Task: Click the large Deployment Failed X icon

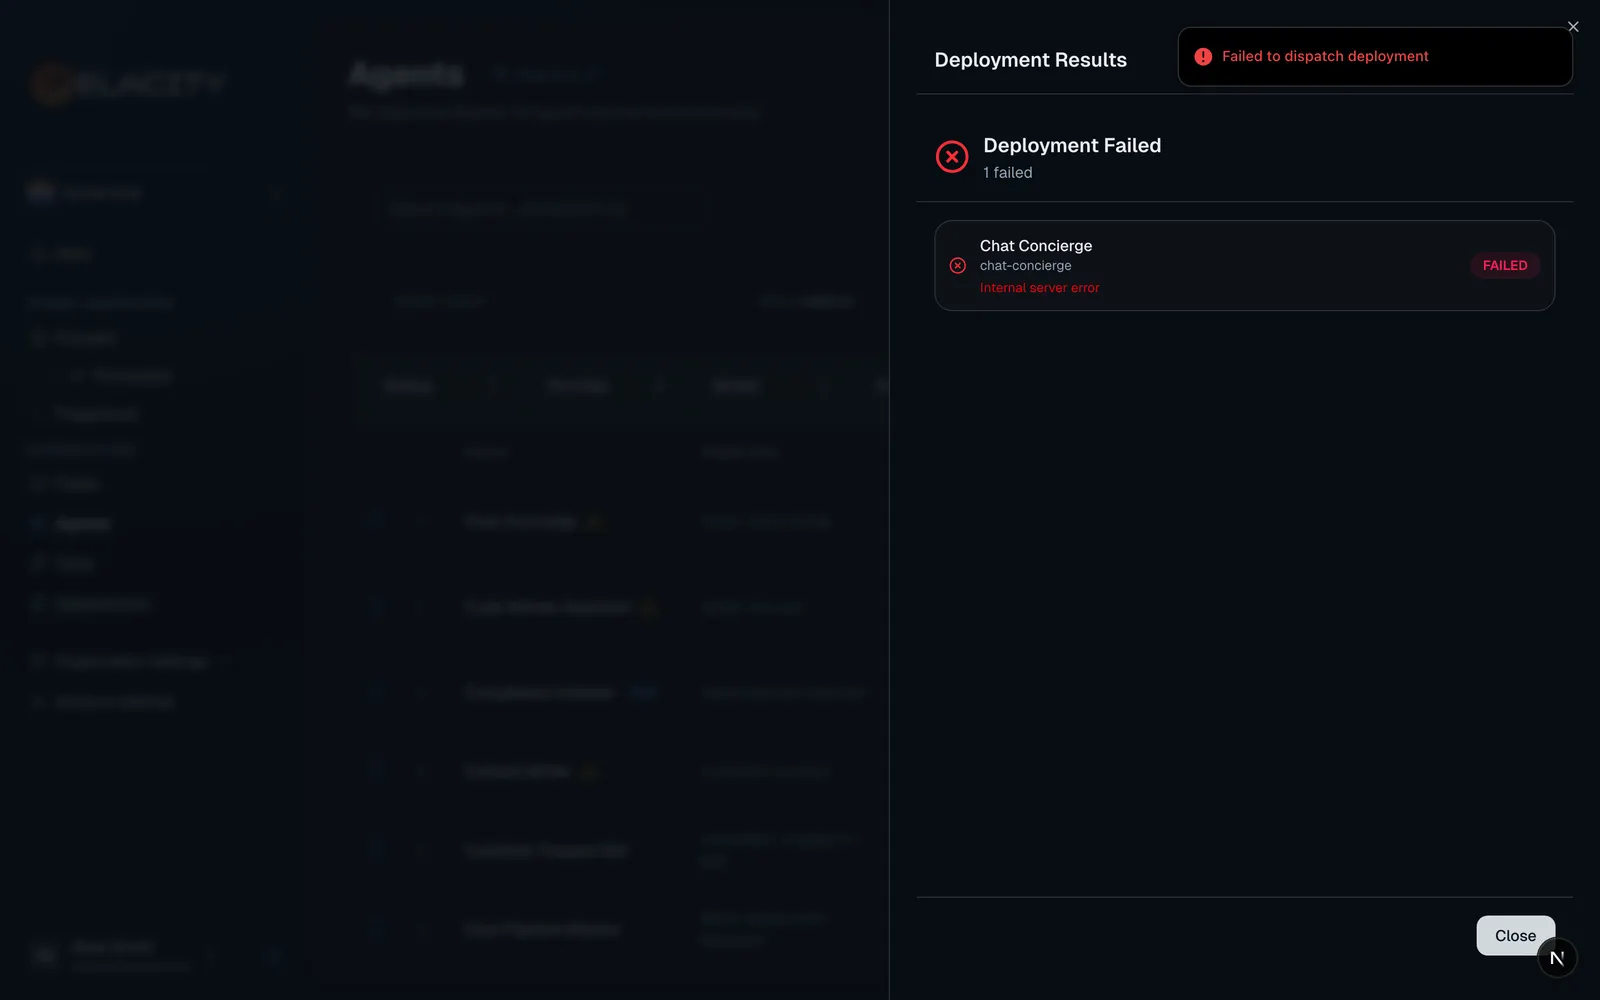Action: click(952, 157)
